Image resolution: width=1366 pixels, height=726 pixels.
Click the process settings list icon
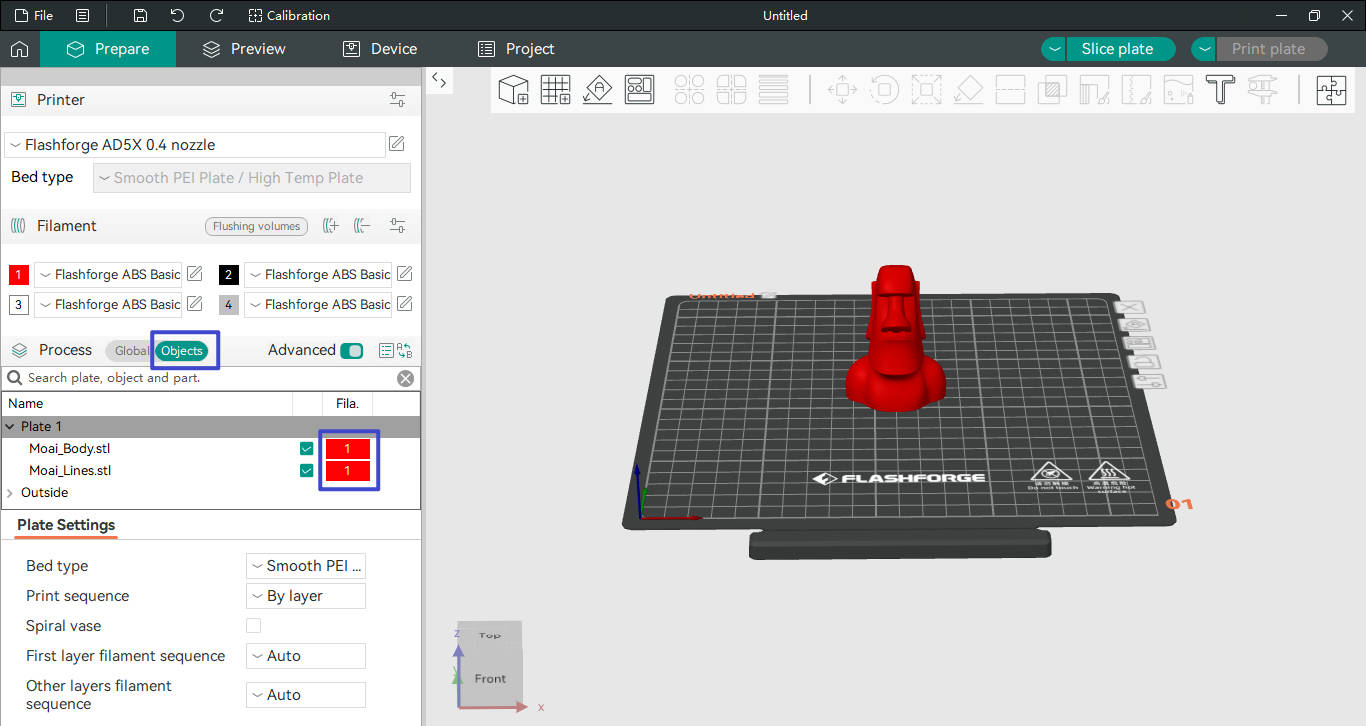tap(386, 351)
